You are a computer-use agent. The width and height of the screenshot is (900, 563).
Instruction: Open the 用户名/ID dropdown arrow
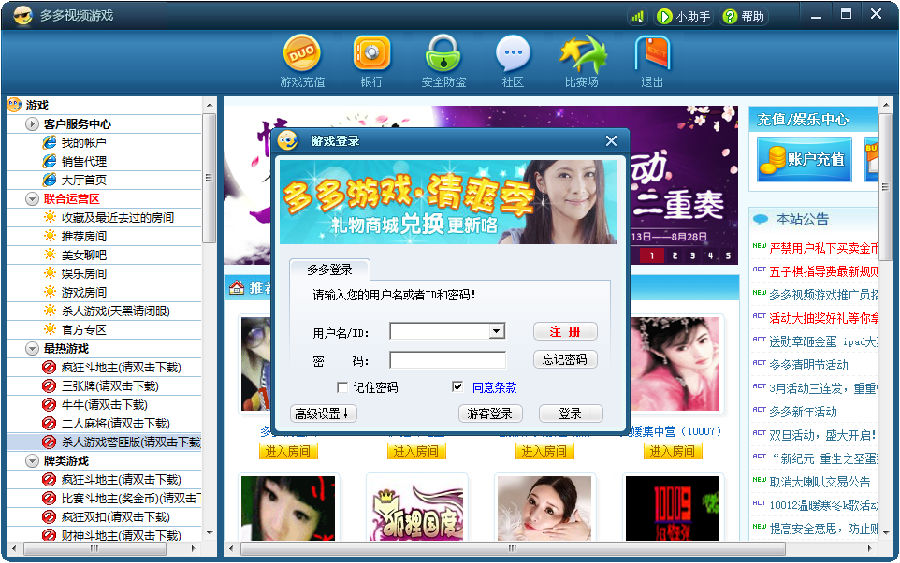coord(497,331)
